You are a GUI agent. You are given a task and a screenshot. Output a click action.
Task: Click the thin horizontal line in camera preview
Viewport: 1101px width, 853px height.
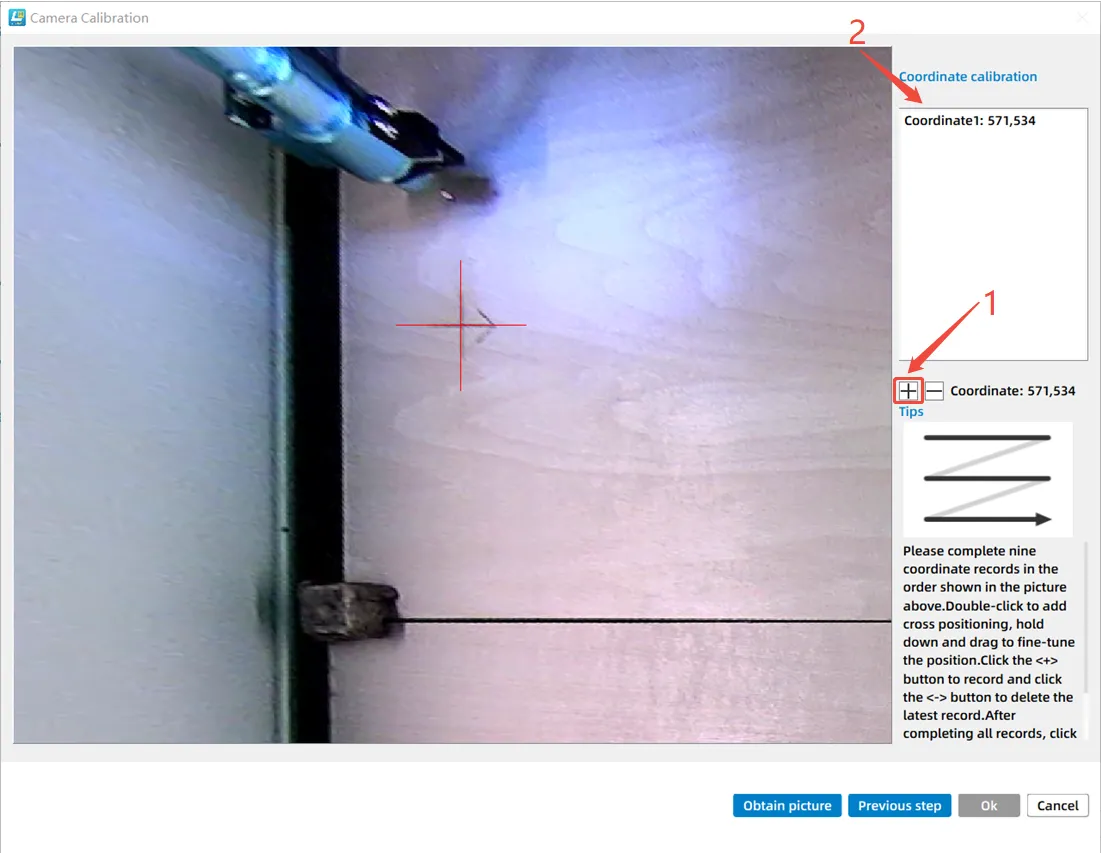(x=640, y=622)
